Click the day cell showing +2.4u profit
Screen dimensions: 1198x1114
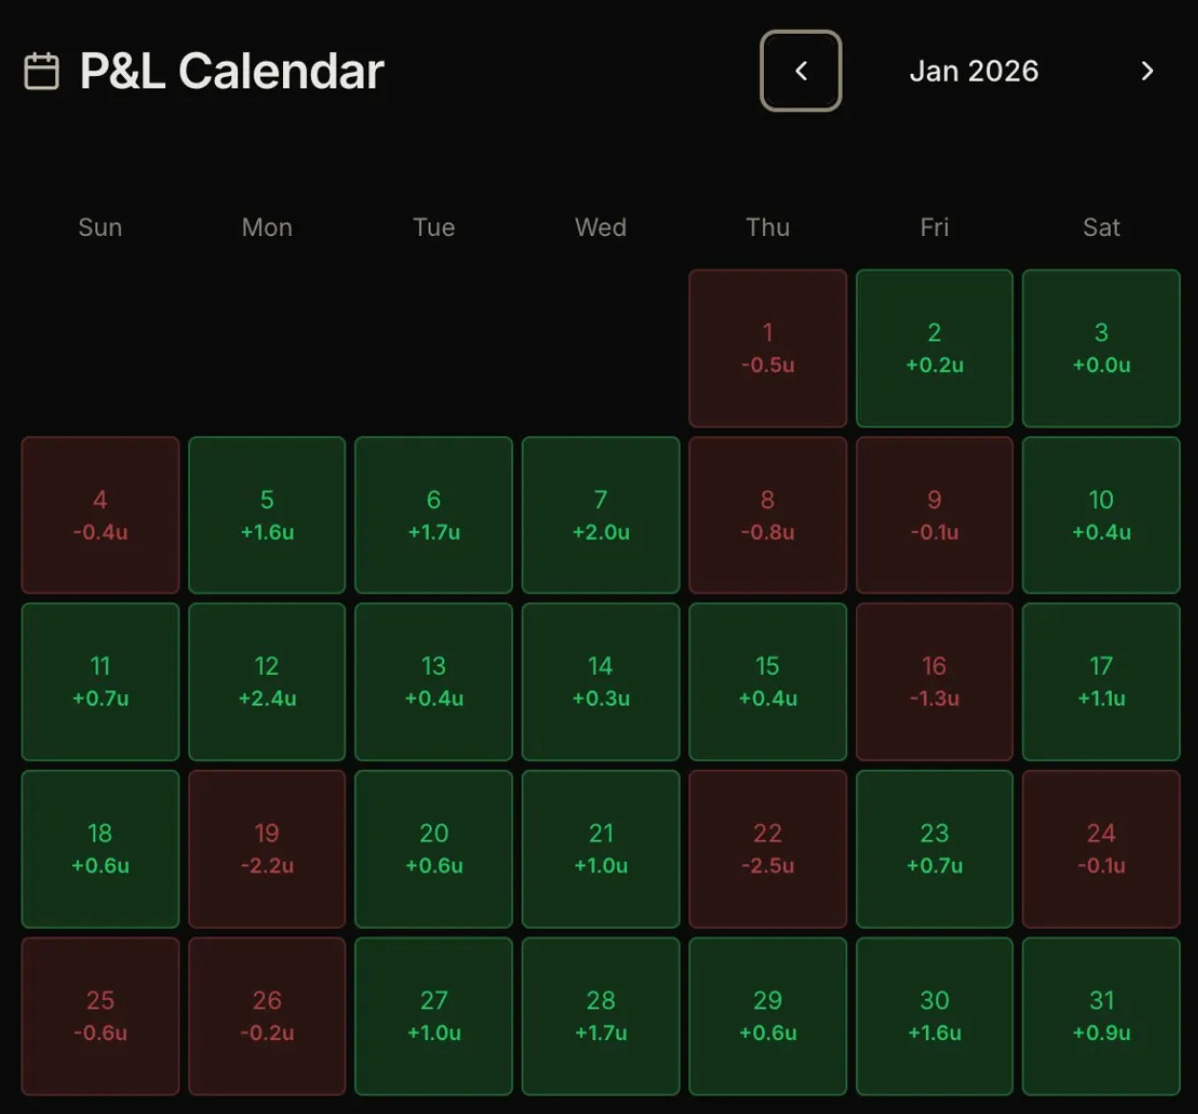(266, 681)
